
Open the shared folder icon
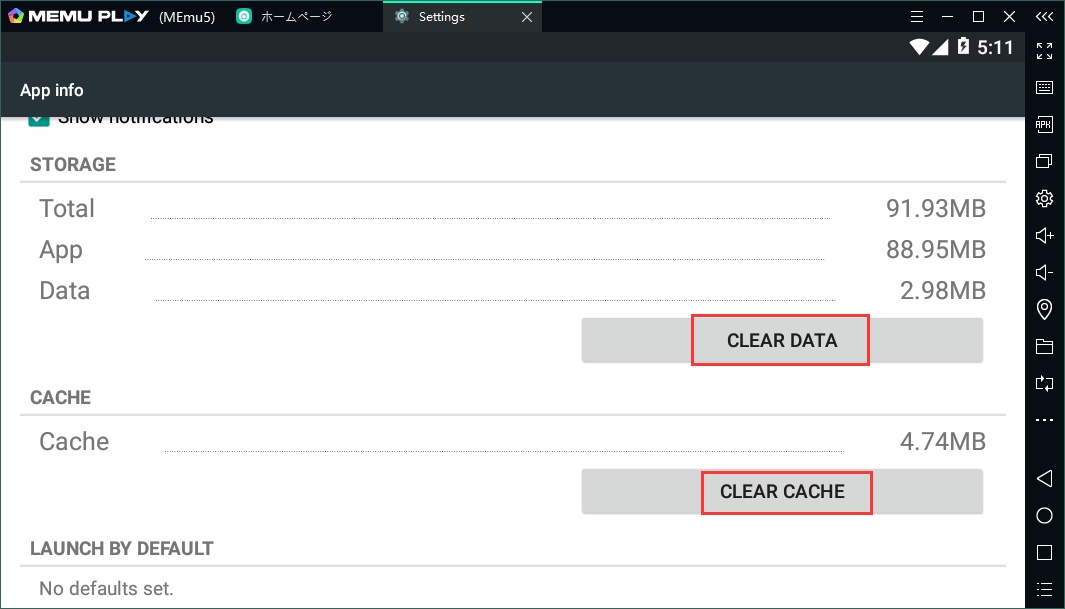pos(1044,346)
